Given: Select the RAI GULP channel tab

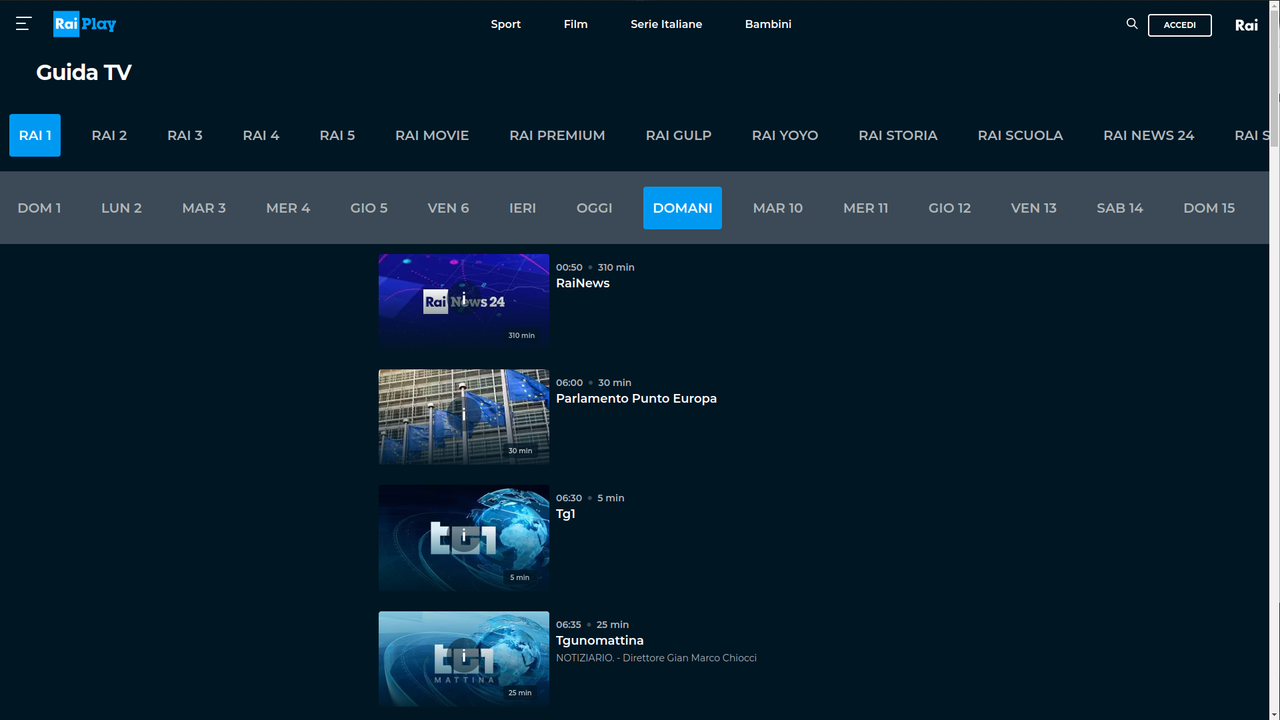Looking at the screenshot, I should pyautogui.click(x=679, y=135).
